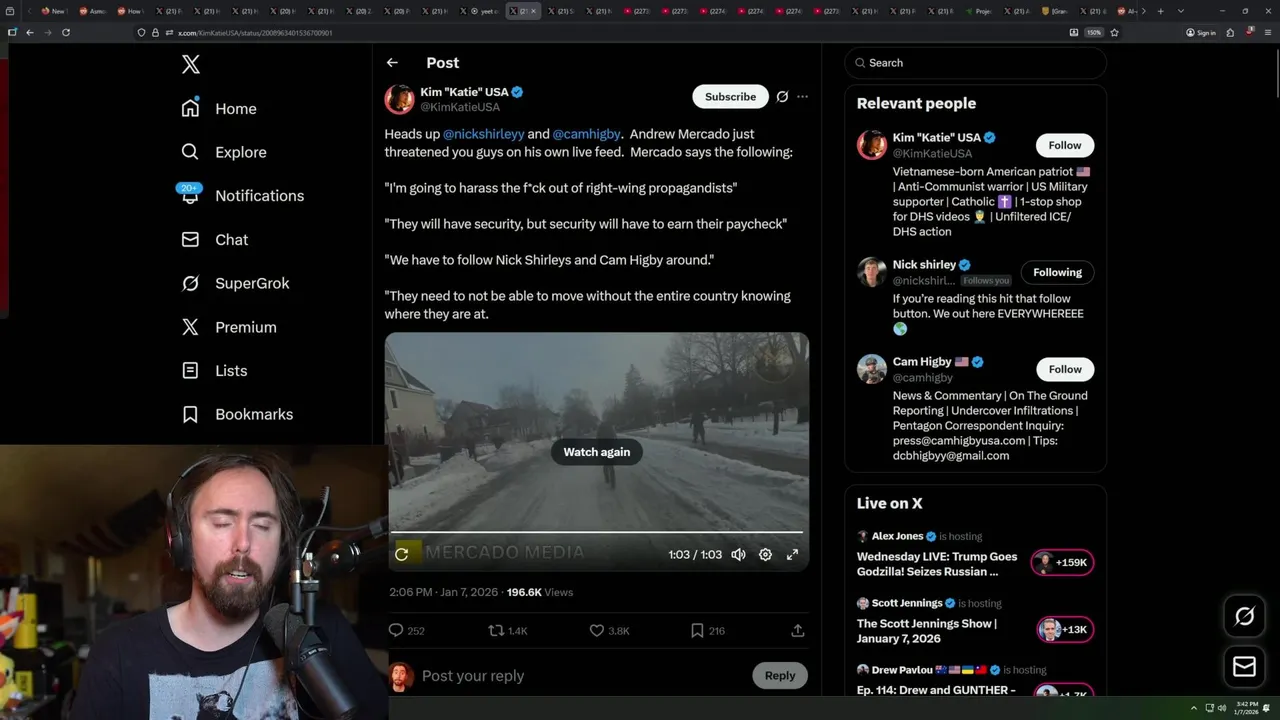This screenshot has height=720, width=1280.
Task: Subscribe to Kim Katie USA
Action: 730,97
